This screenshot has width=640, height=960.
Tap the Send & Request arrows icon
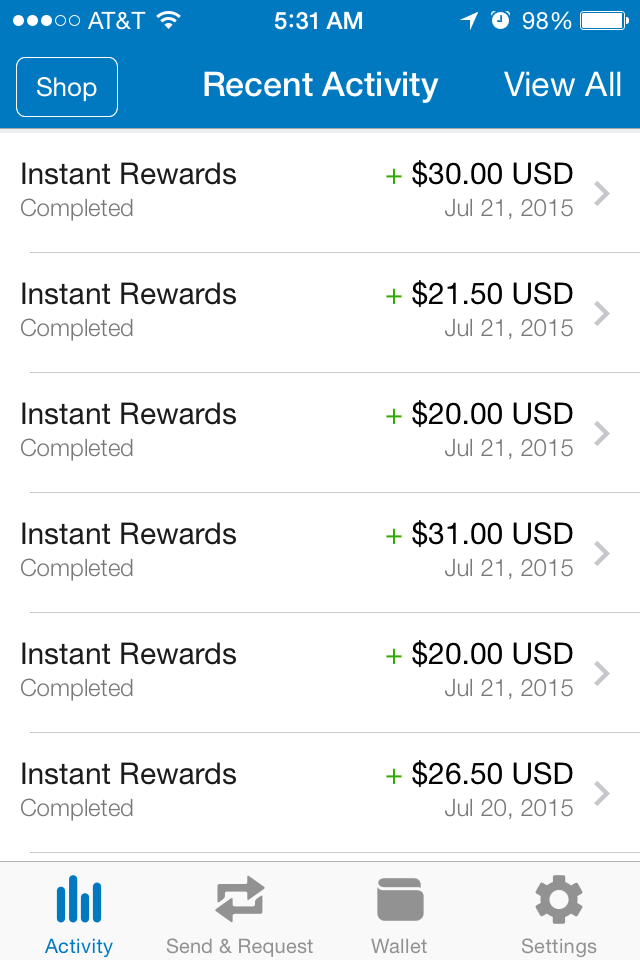tap(239, 899)
